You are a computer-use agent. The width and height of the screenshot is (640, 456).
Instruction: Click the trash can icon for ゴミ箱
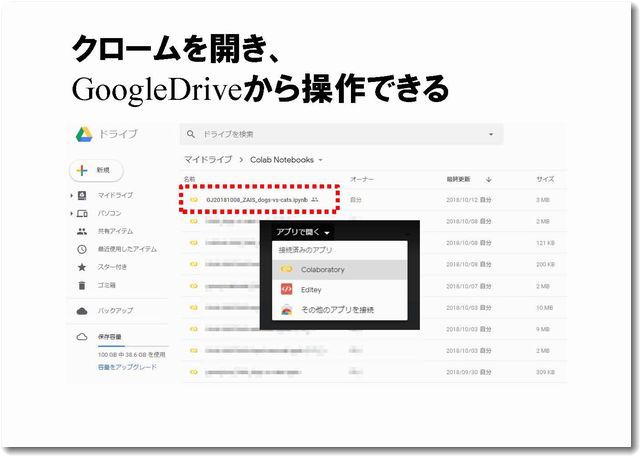coord(82,285)
